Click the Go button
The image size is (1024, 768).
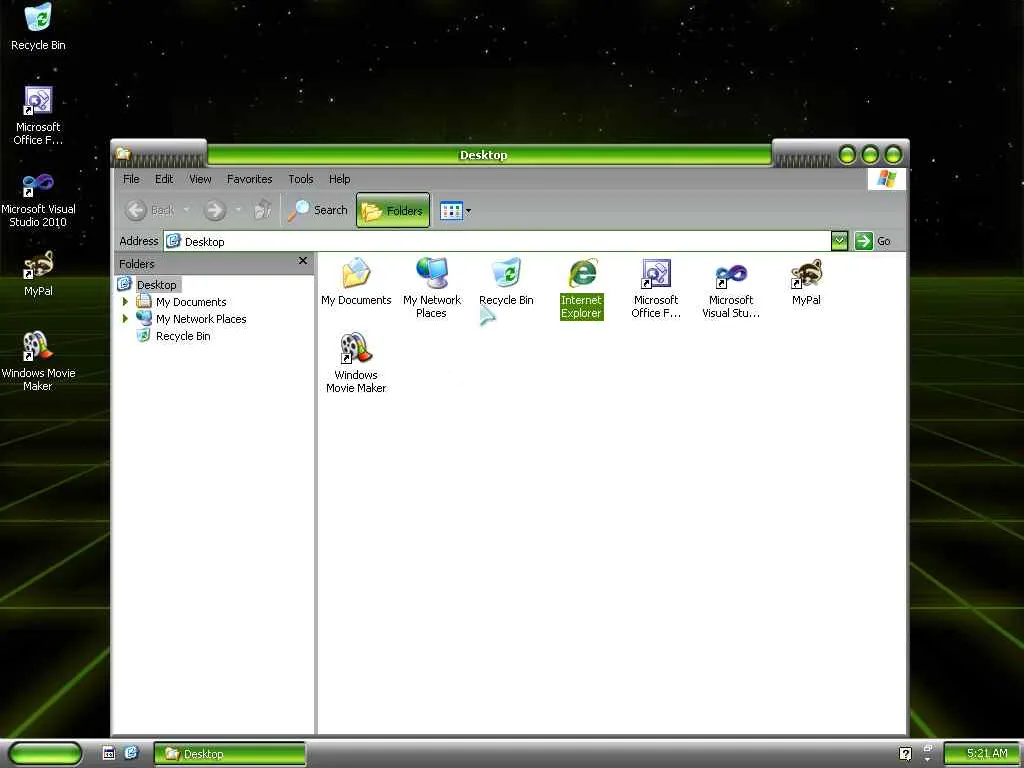[x=873, y=241]
